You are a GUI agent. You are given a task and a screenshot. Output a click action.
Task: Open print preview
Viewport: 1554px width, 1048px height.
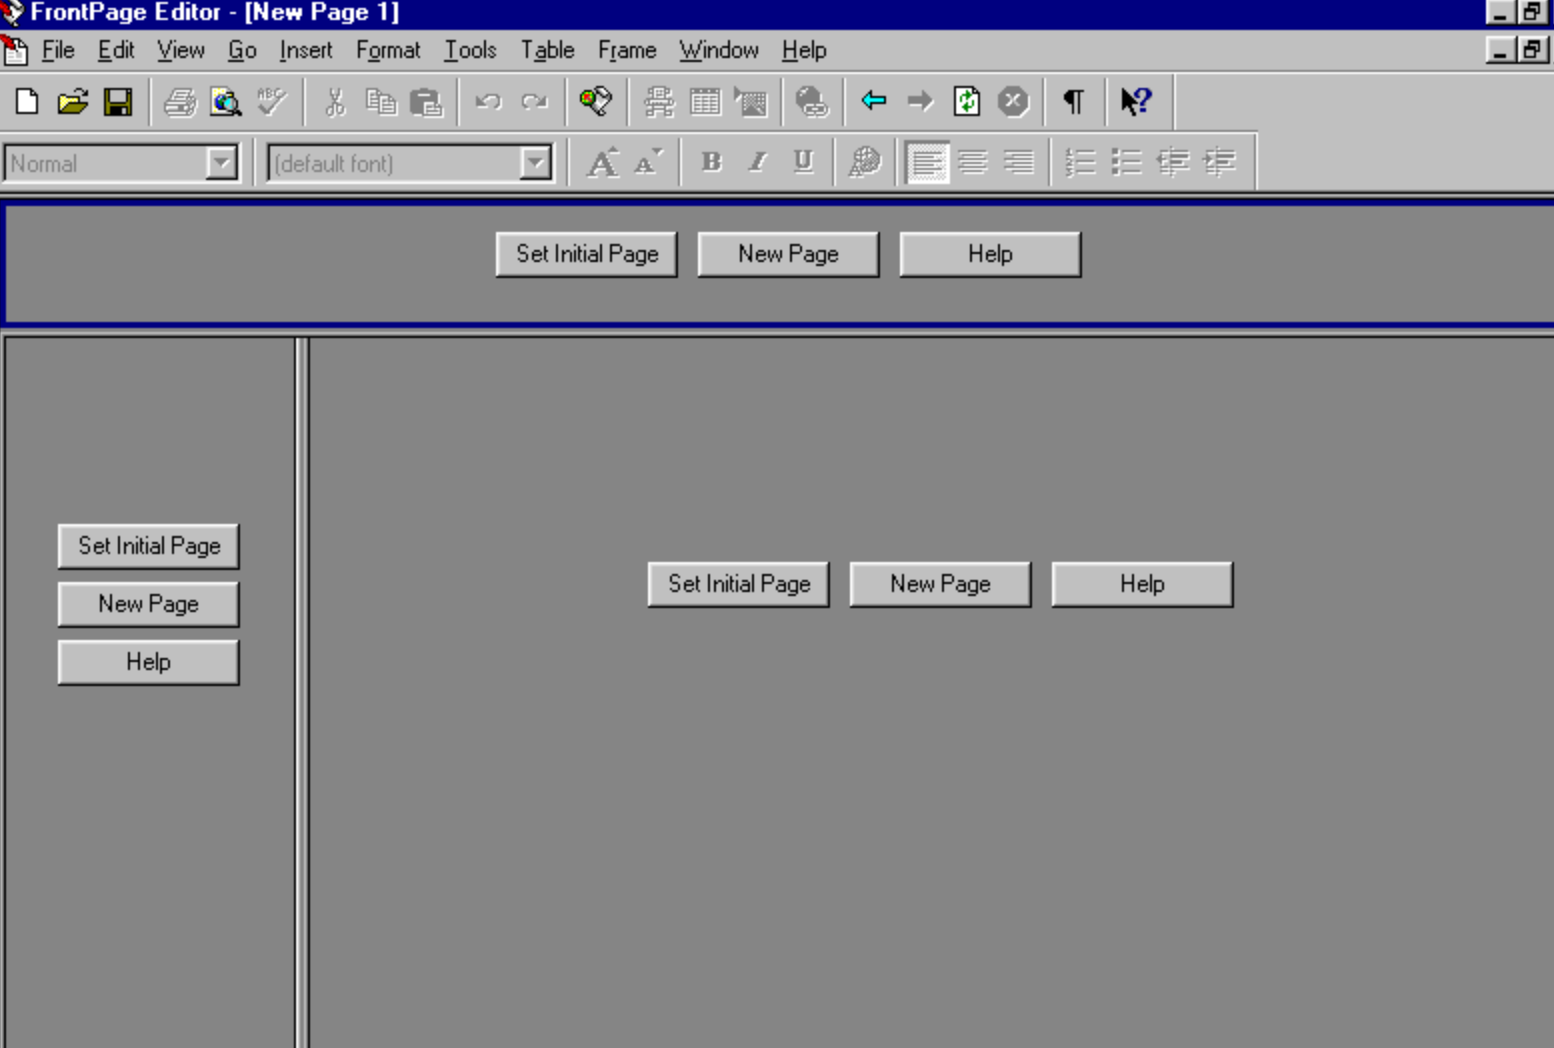click(x=226, y=101)
